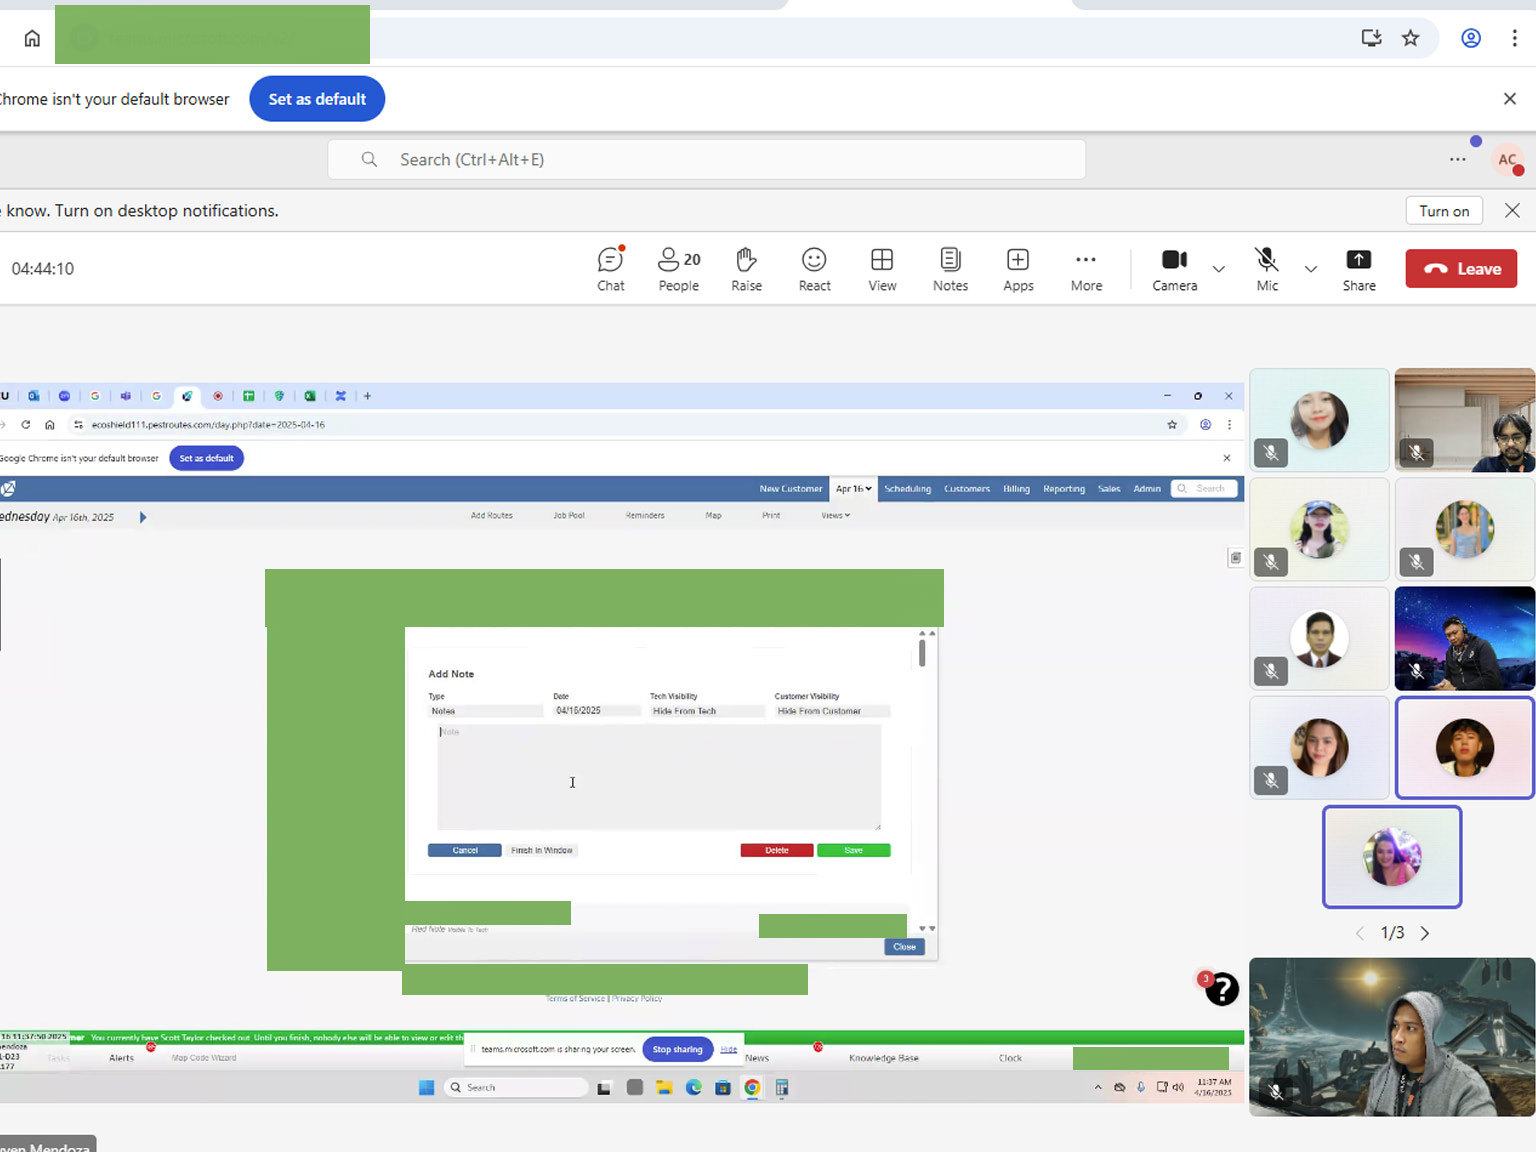
Task: Open the Tech Visibility dropdown
Action: (707, 711)
